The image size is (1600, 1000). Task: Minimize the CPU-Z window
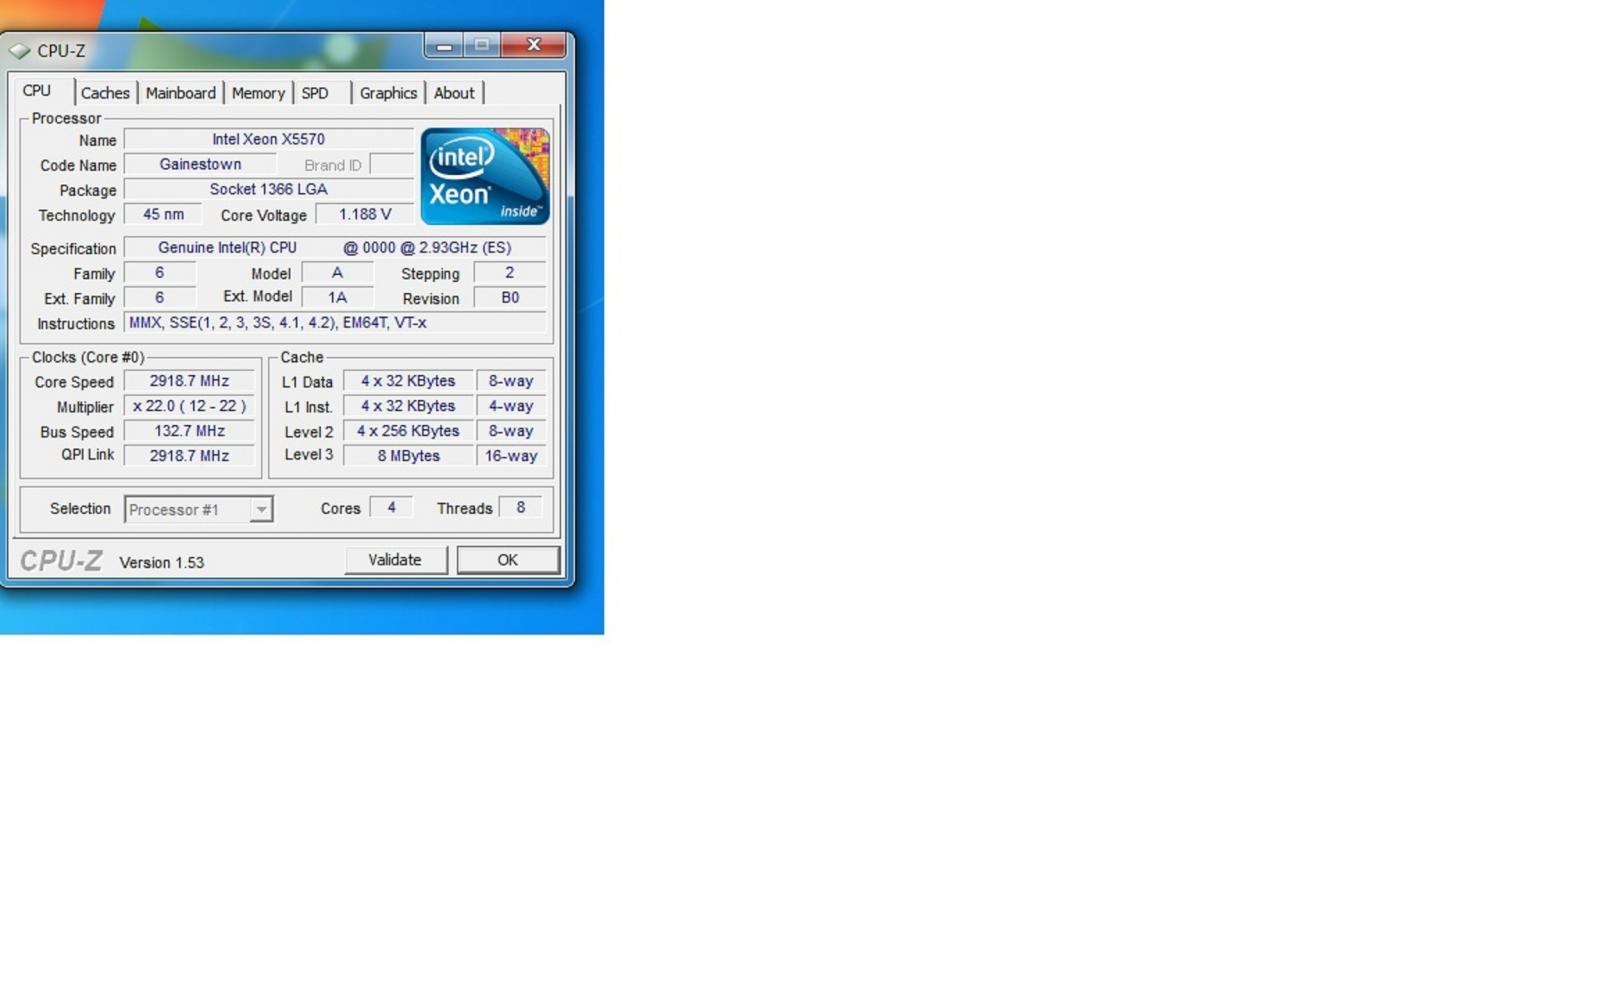pyautogui.click(x=445, y=46)
